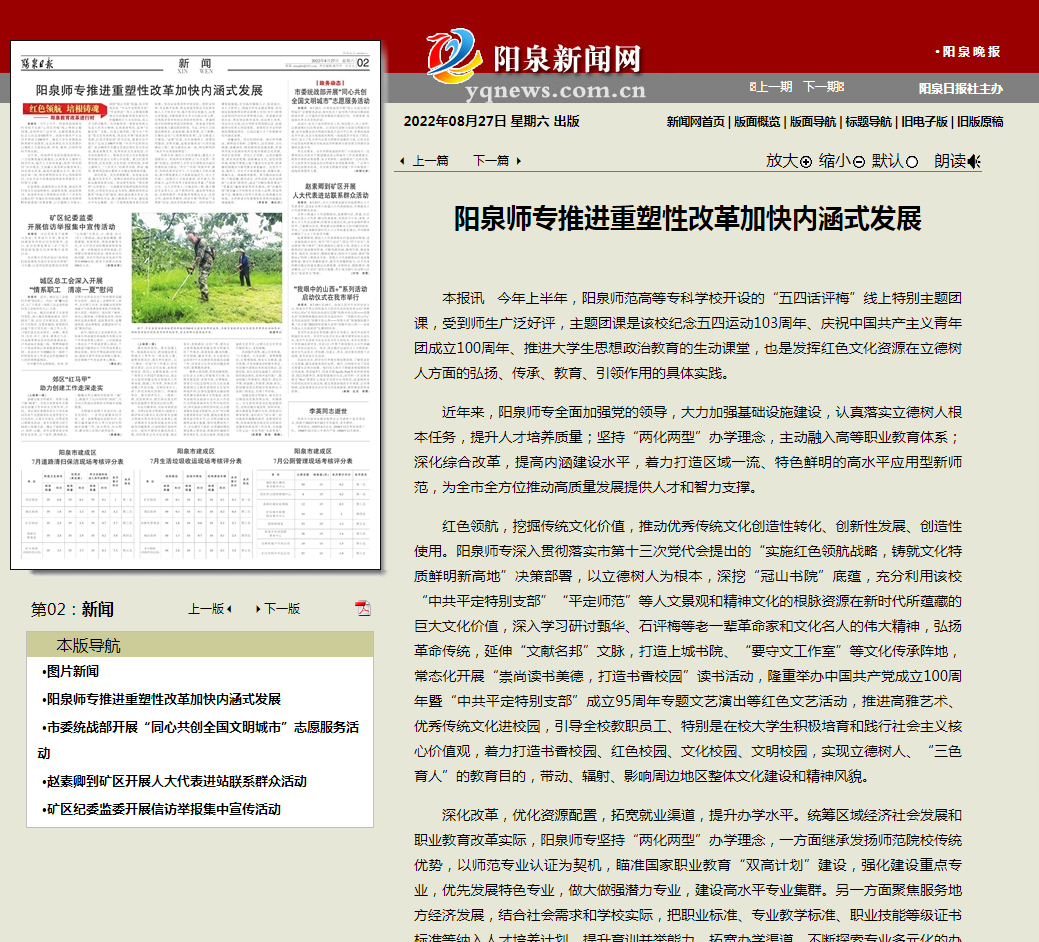Screen dimensions: 1039x942
Task: Click the 第02：新闻 page label
Action: (72, 609)
